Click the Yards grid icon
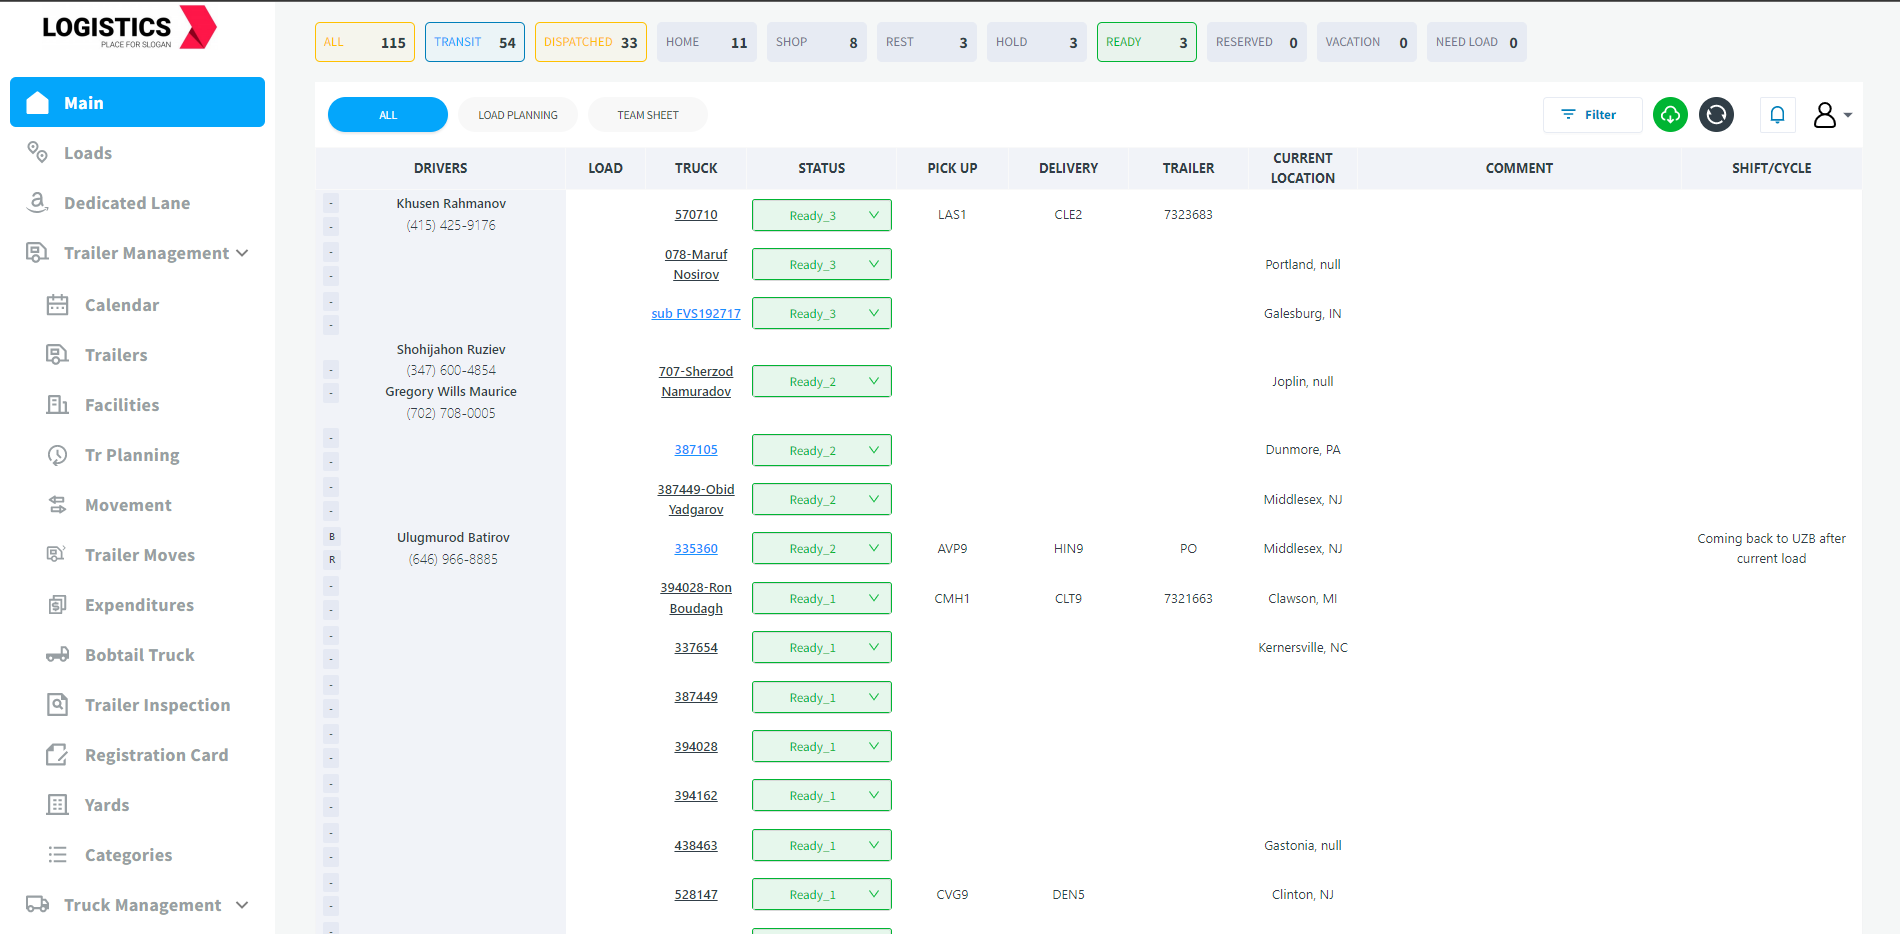 pos(58,804)
